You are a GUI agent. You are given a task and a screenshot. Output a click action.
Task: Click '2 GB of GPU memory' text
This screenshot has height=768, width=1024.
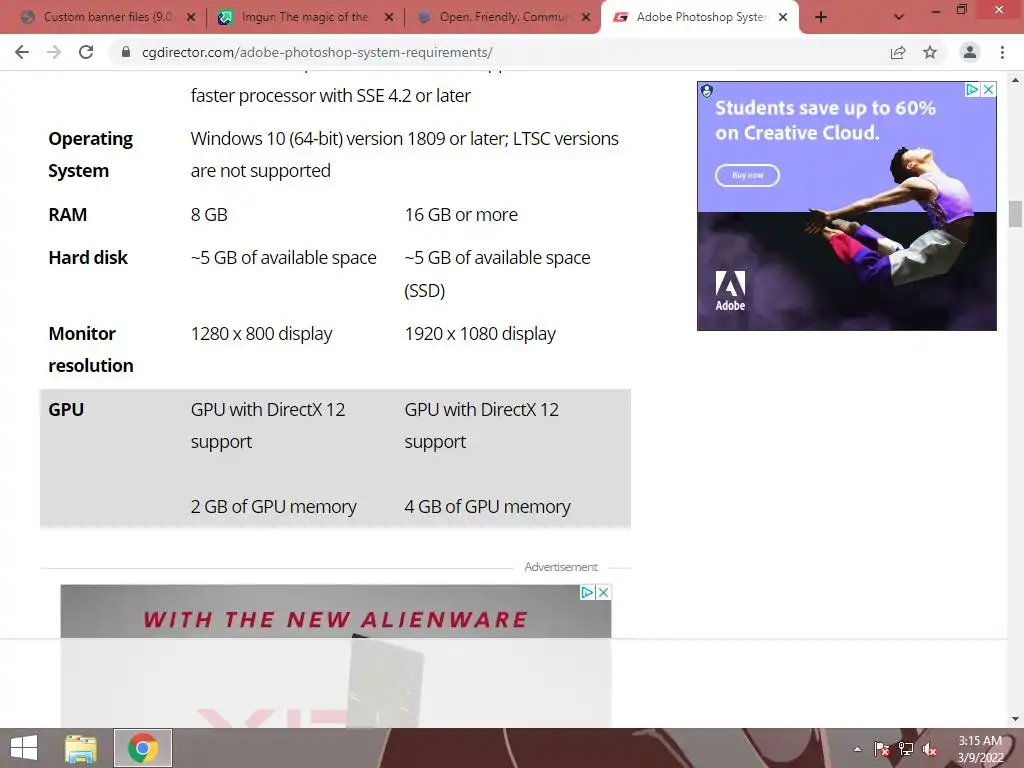(x=274, y=507)
